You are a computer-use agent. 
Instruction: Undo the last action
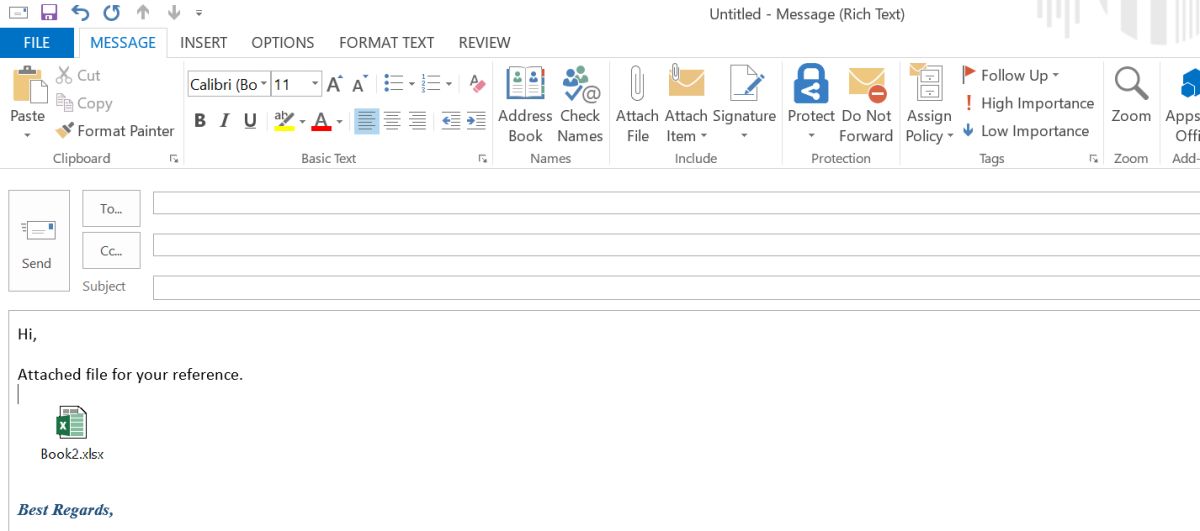(x=81, y=13)
